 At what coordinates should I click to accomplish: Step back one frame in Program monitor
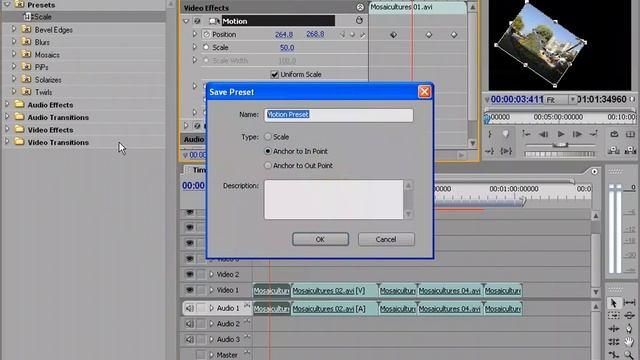pos(543,134)
